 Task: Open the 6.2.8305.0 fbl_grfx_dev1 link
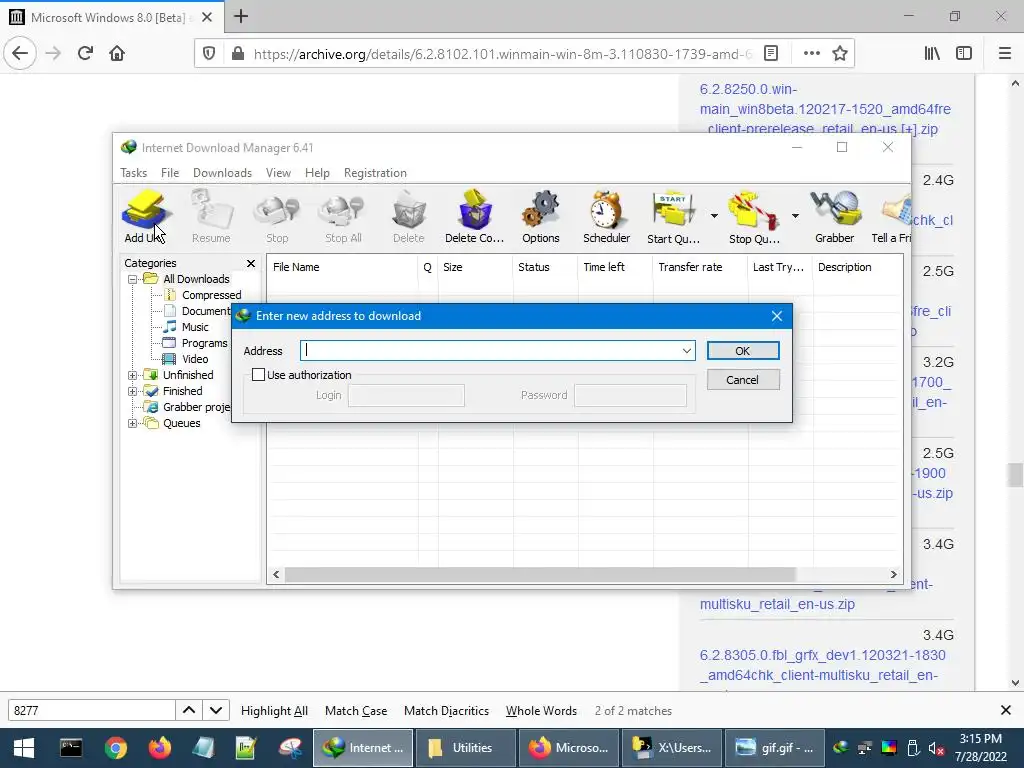click(822, 665)
